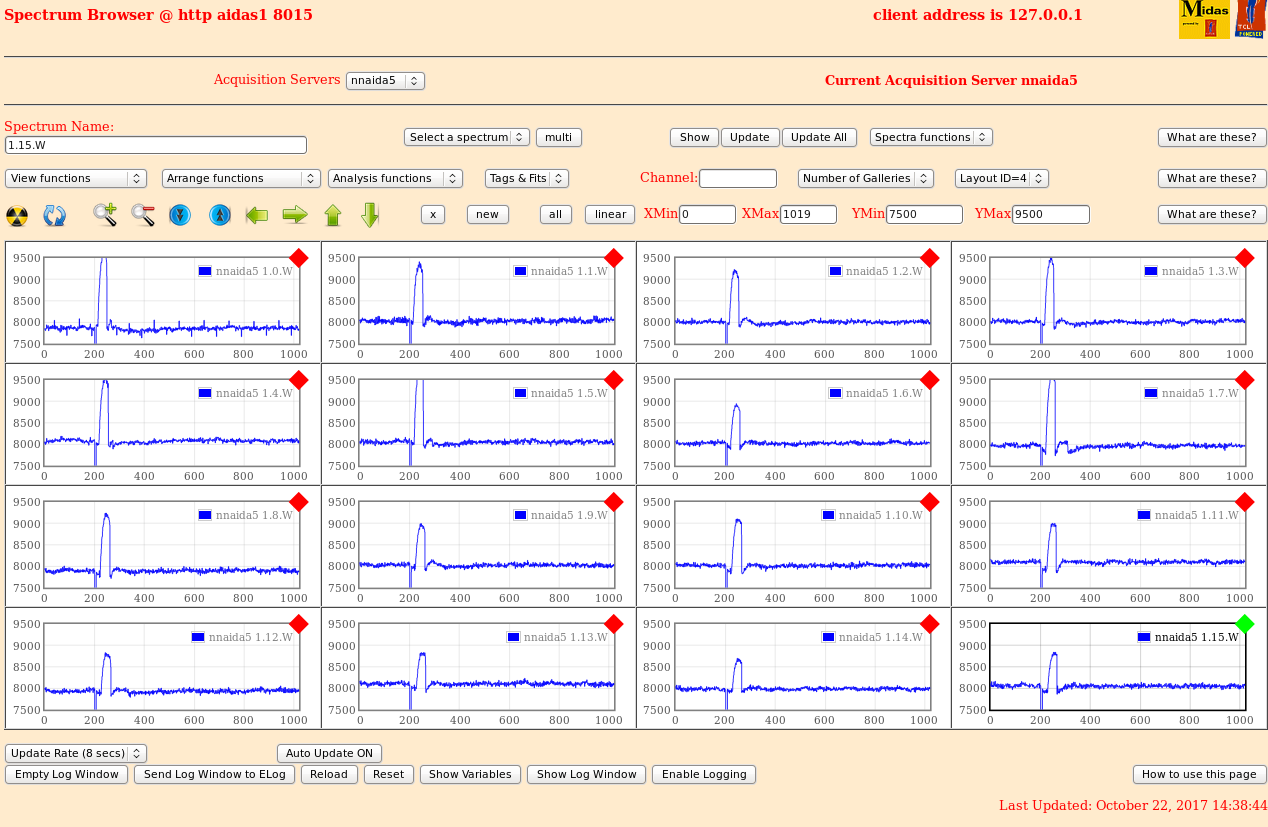Toggle the green diamond on spectrum 1.15.W
Image resolution: width=1268 pixels, height=827 pixels.
[x=1244, y=624]
